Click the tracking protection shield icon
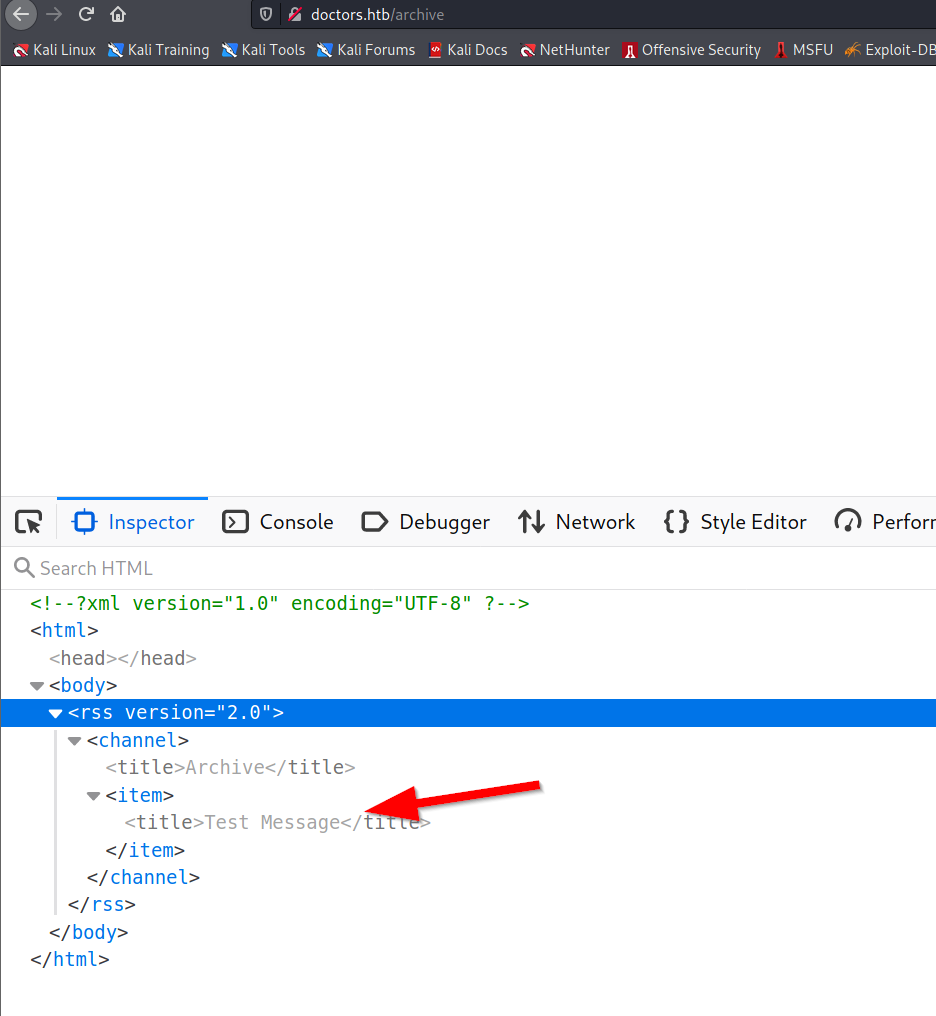The image size is (936, 1016). [266, 14]
